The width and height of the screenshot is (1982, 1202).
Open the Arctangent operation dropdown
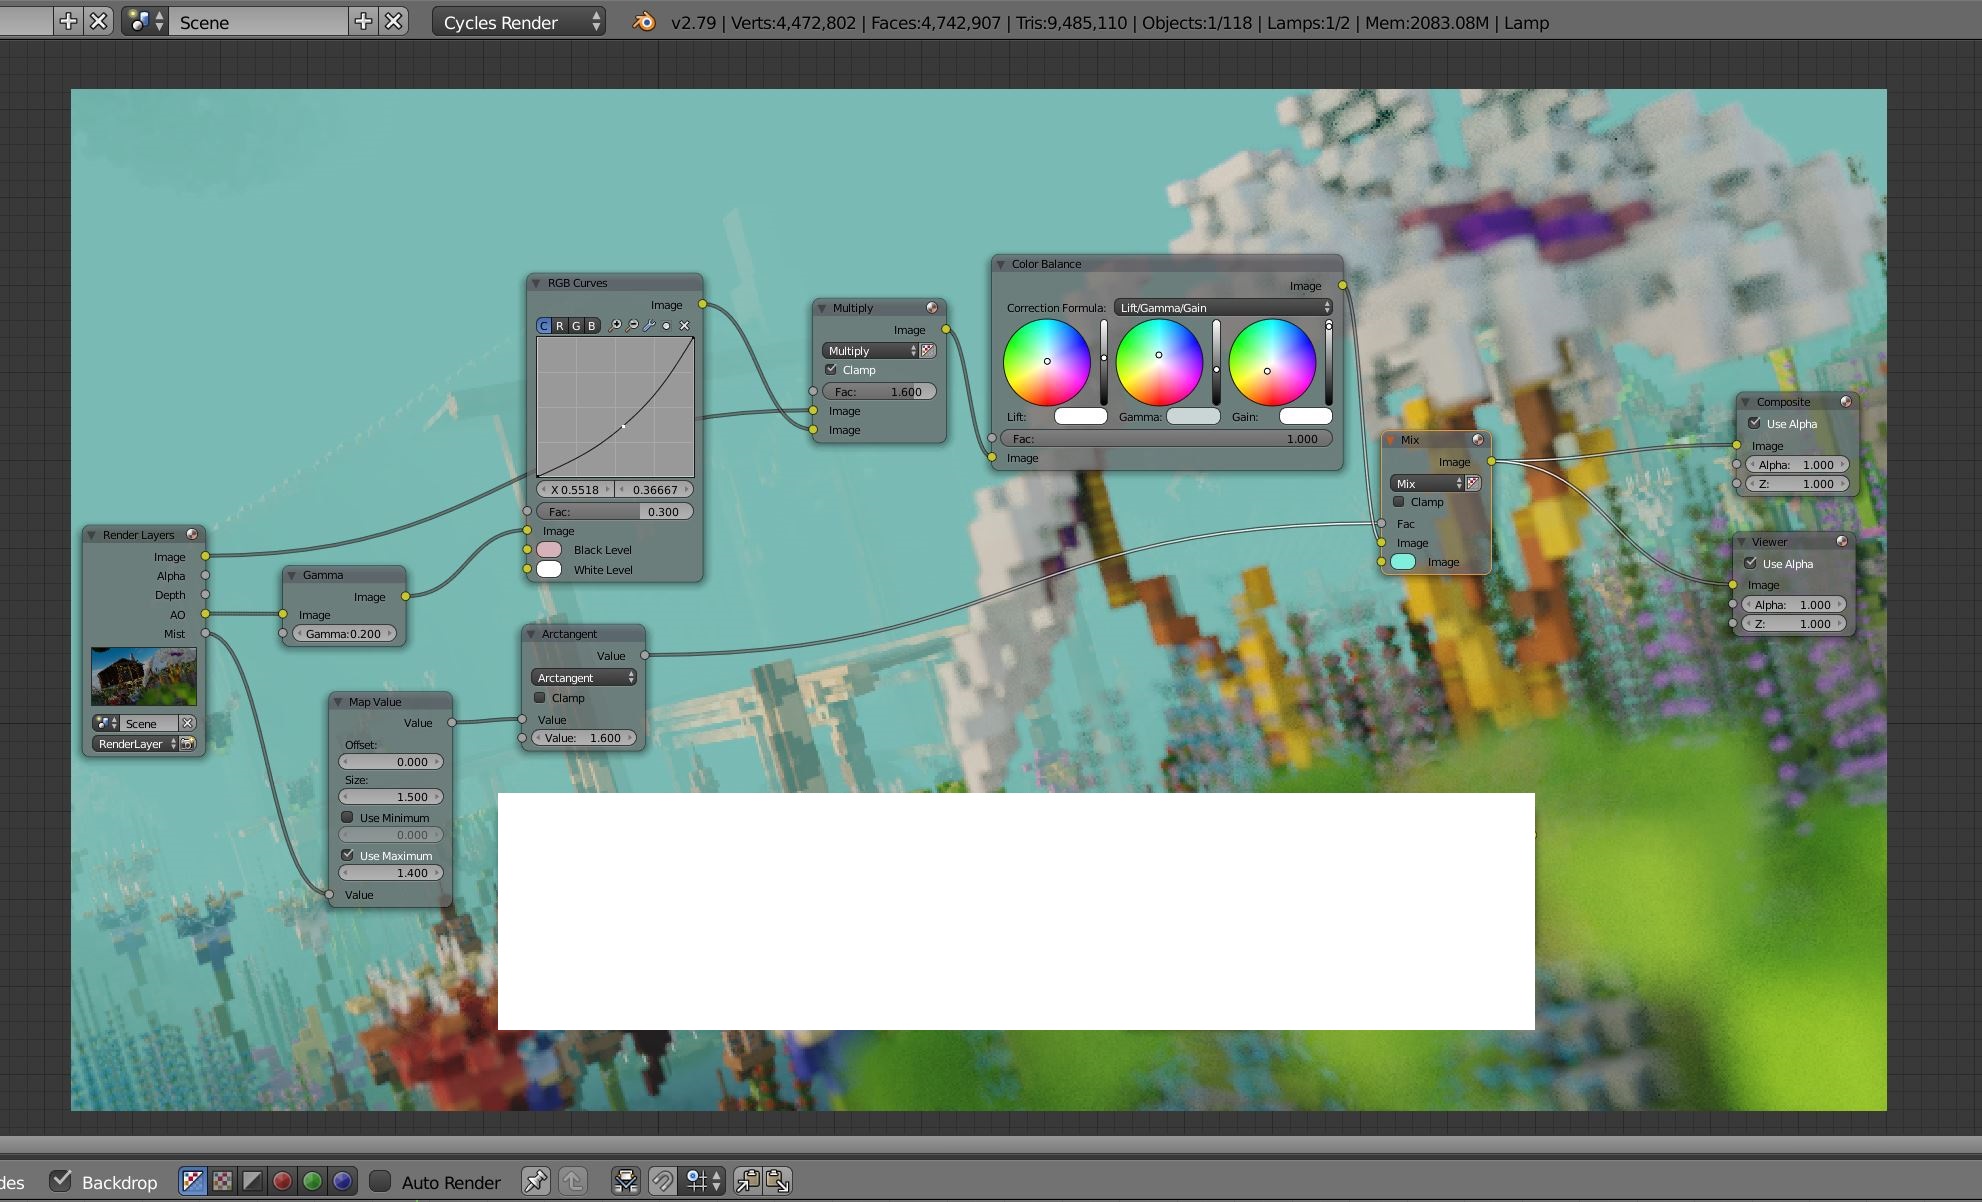pos(584,677)
